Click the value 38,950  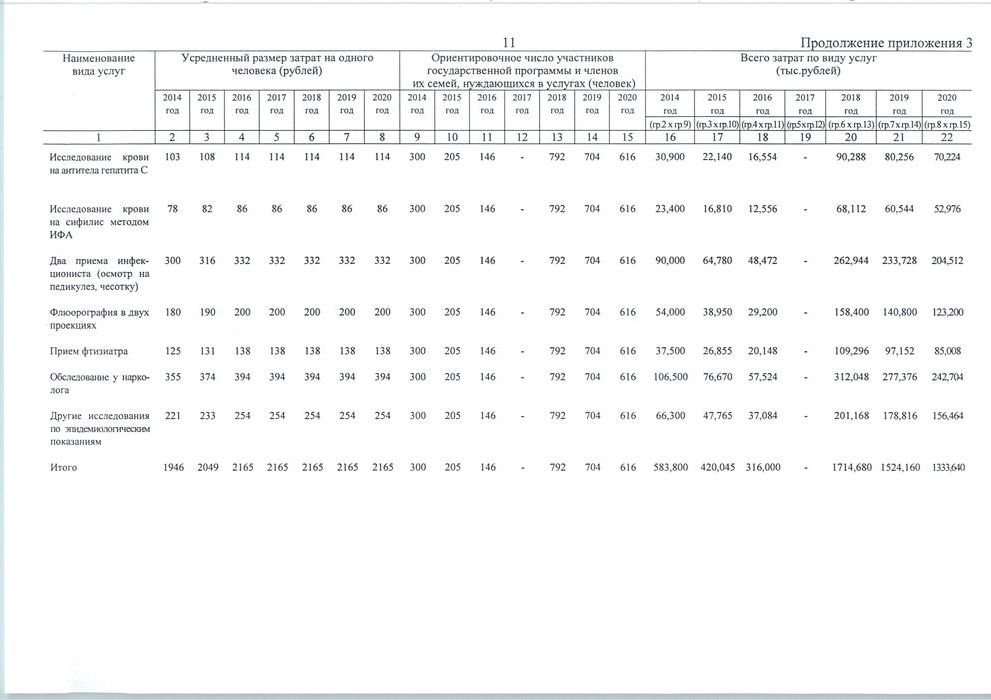click(717, 312)
